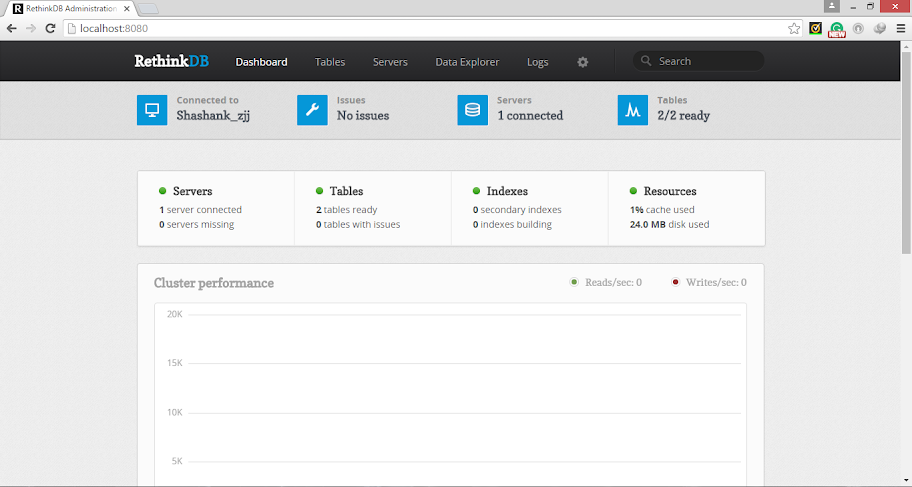This screenshot has height=487, width=912.
Task: Click the 5K axis label
Action: click(x=177, y=461)
